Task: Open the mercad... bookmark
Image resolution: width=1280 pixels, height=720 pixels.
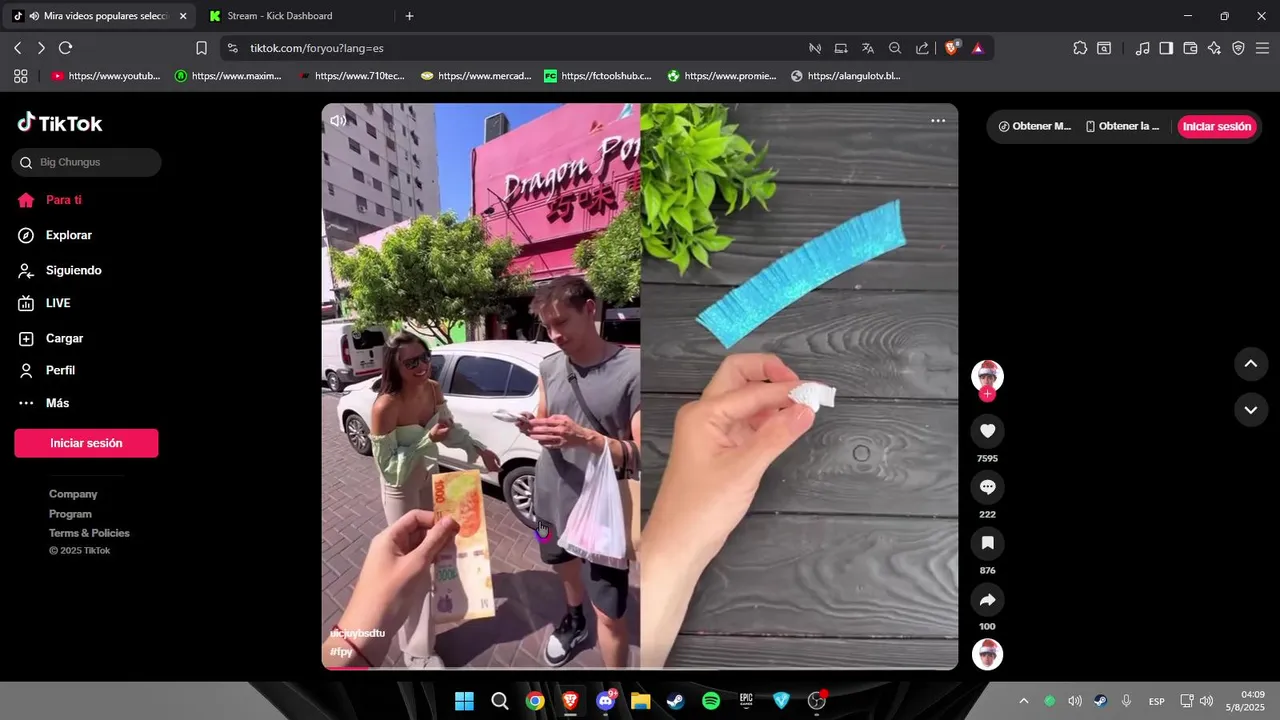Action: 476,76
